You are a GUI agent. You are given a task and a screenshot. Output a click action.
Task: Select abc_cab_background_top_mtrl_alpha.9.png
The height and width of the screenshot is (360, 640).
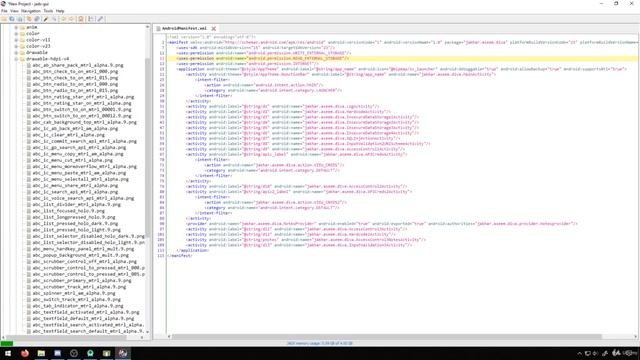(84, 122)
